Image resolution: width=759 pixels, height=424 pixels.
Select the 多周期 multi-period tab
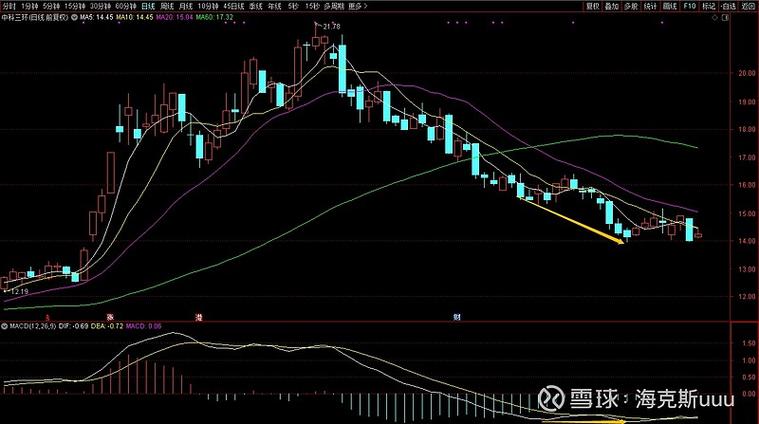pyautogui.click(x=334, y=6)
